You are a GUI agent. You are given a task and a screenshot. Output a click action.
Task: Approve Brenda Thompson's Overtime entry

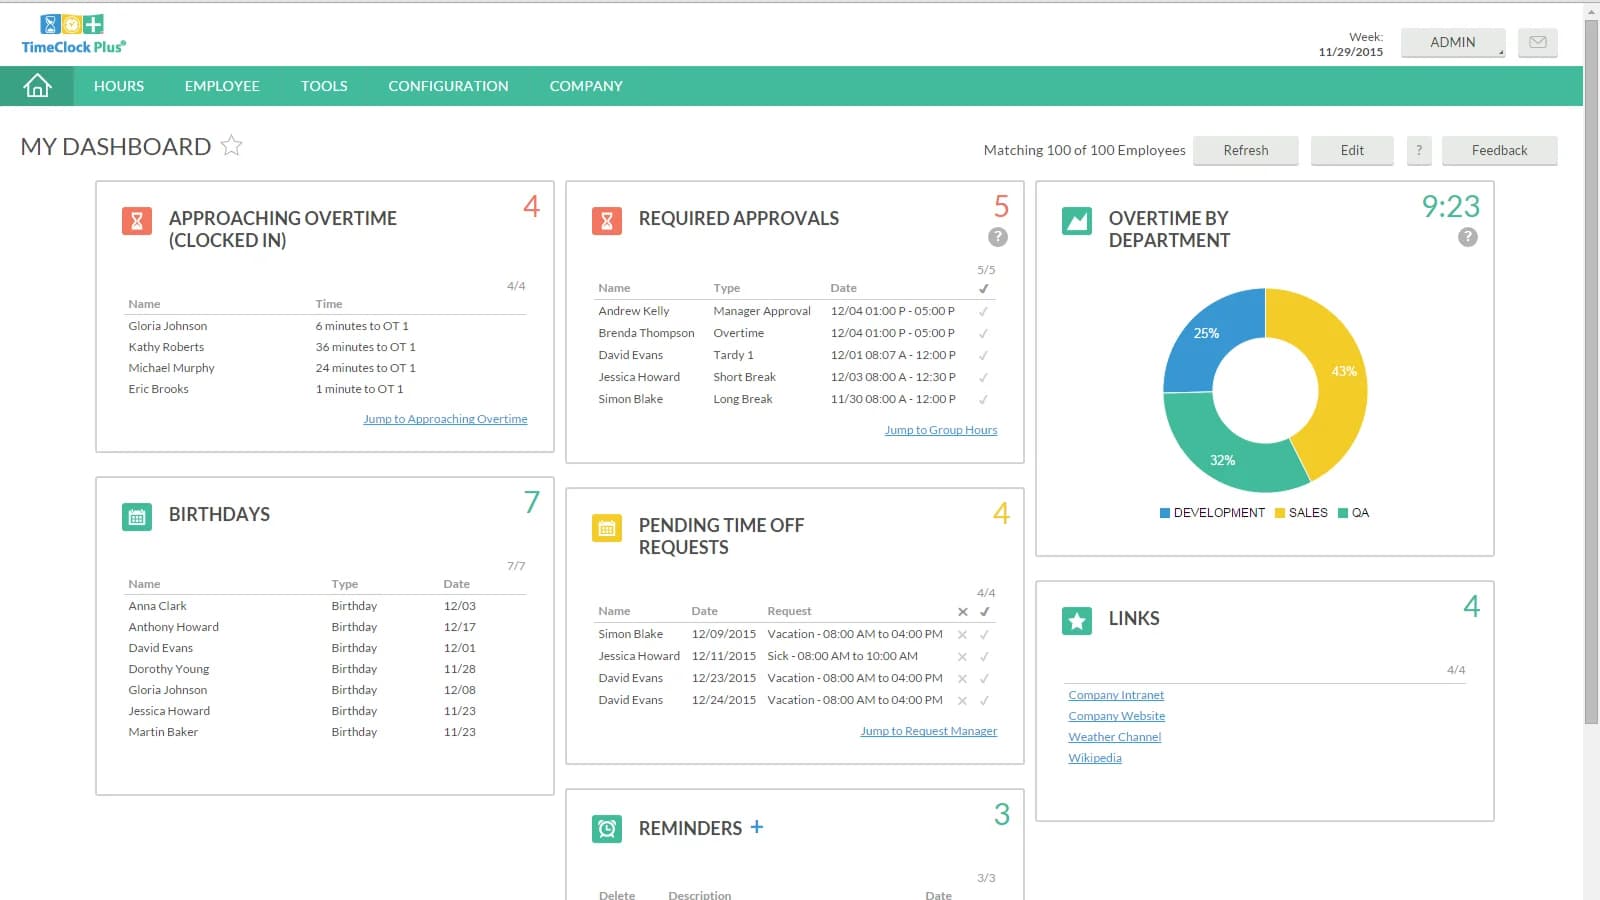tap(984, 333)
